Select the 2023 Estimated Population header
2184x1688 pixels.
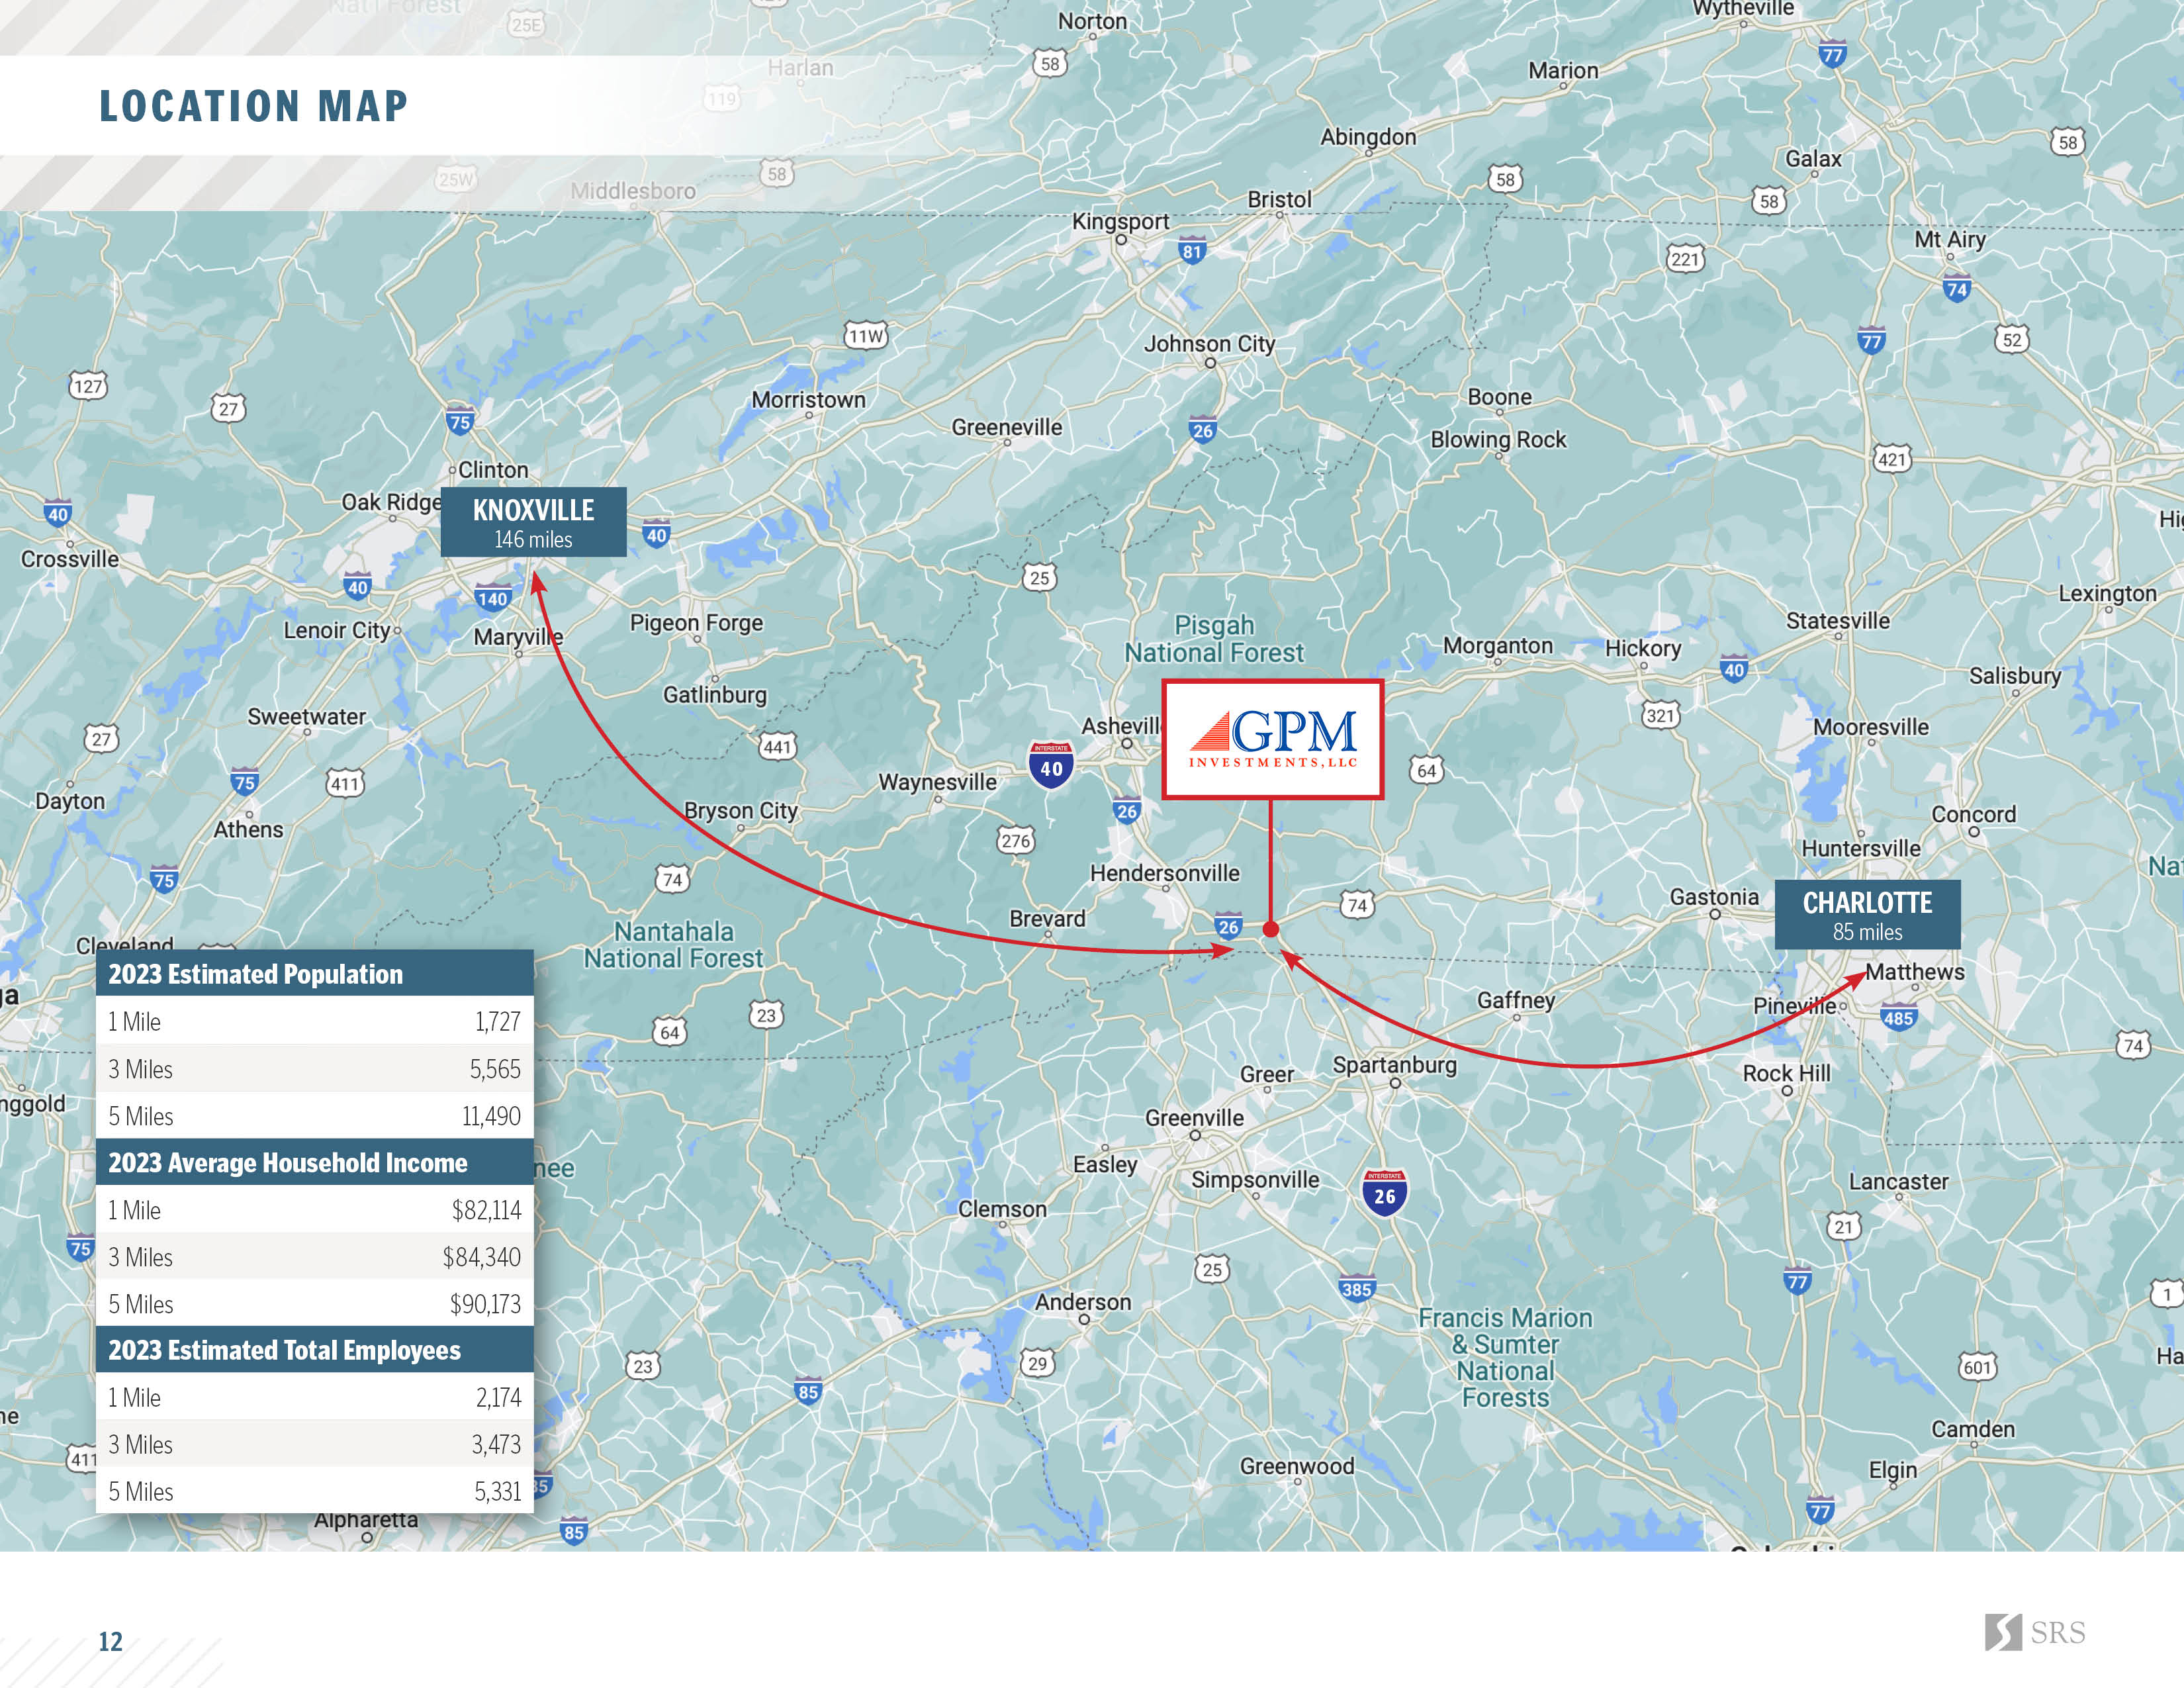(315, 974)
